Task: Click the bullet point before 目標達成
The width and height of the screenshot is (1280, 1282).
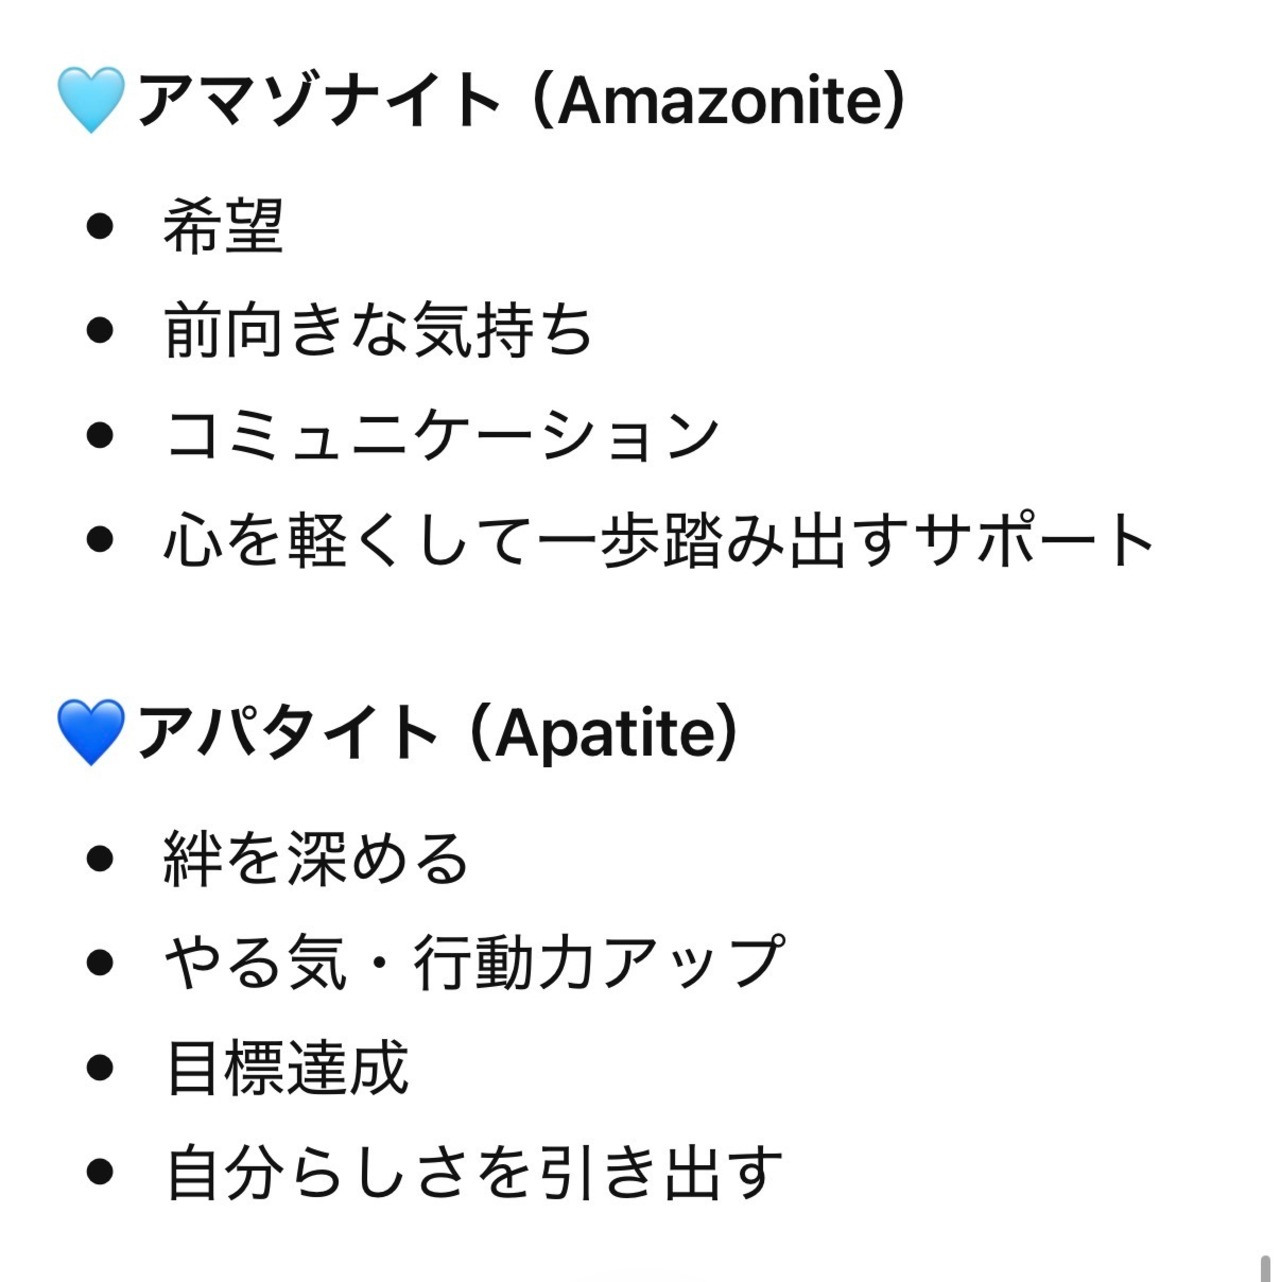Action: click(100, 1068)
